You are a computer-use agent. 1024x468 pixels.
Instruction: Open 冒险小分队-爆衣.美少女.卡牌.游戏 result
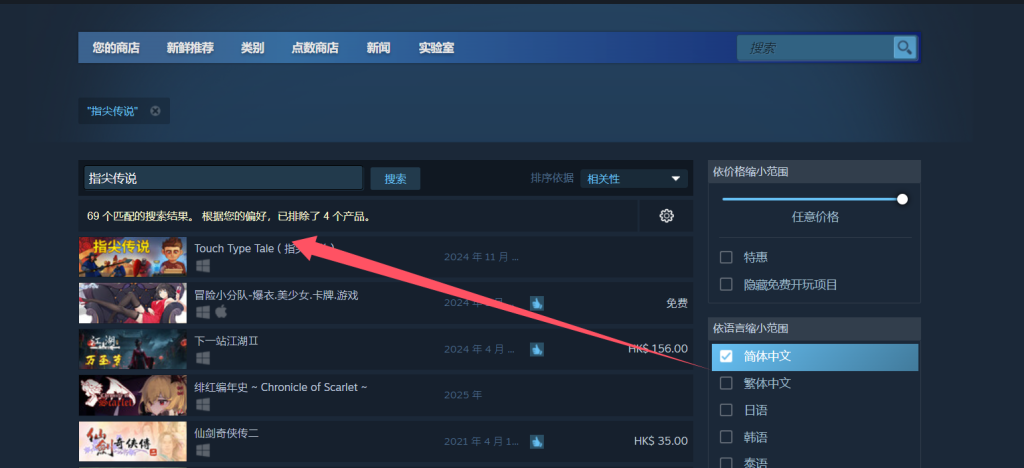click(x=385, y=303)
